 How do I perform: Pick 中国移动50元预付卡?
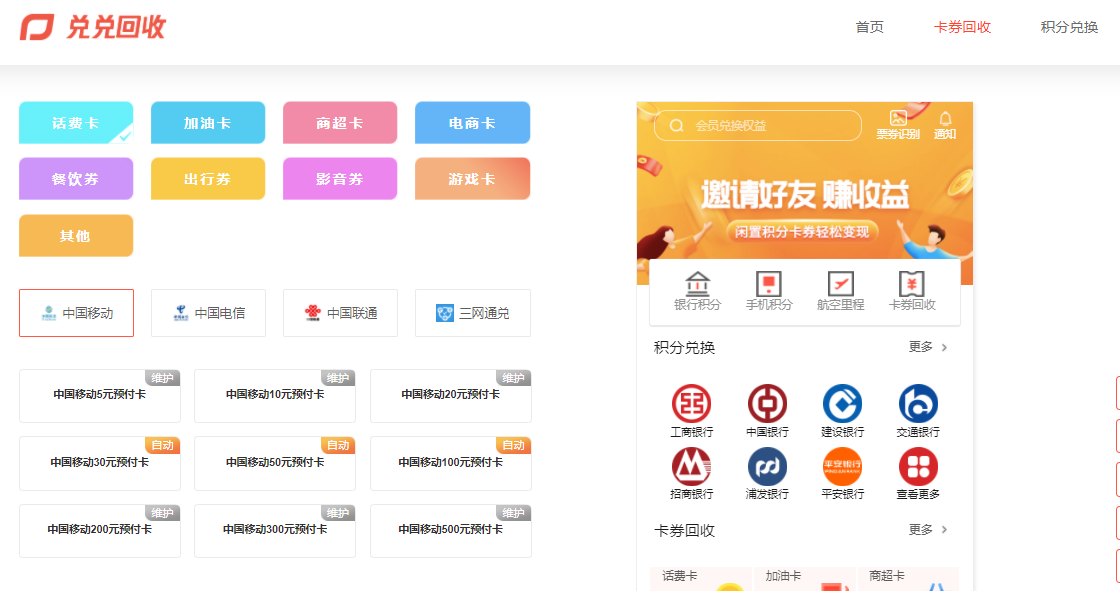click(275, 464)
